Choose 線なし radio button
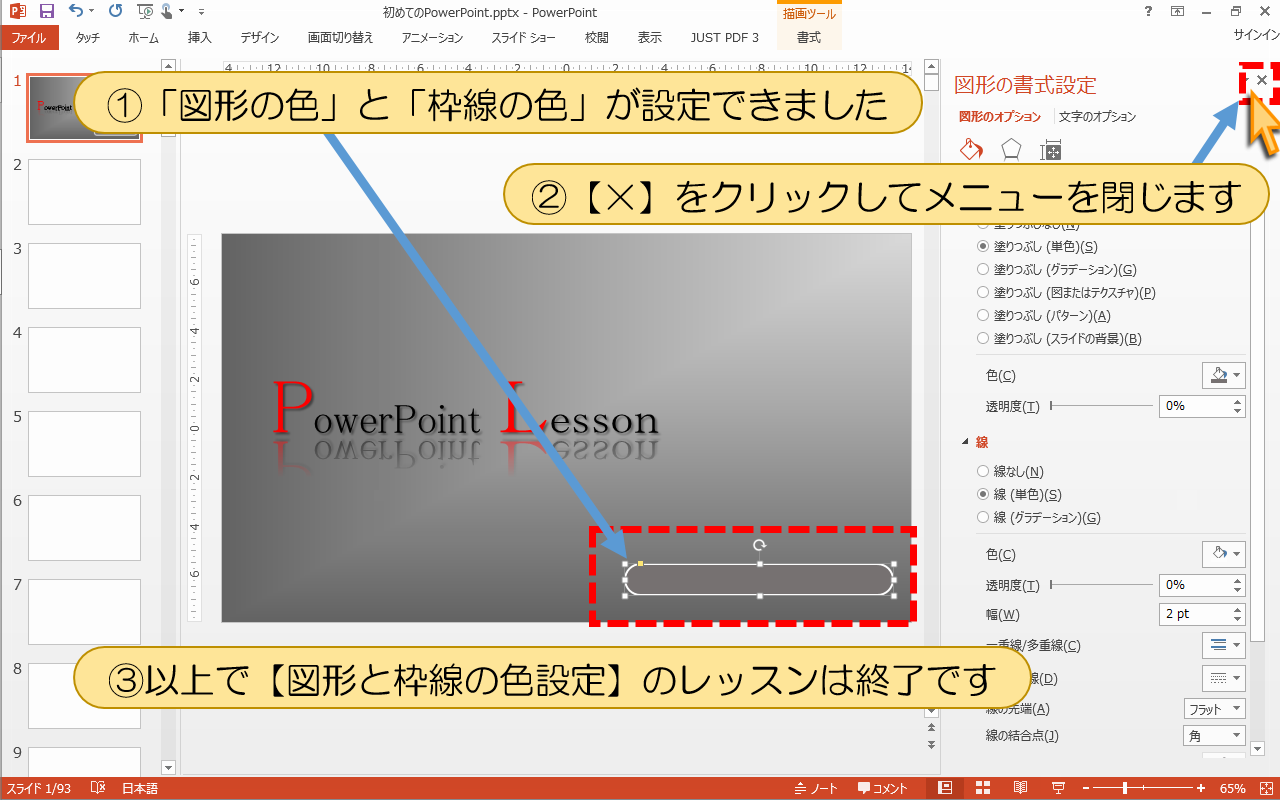This screenshot has width=1280, height=800. [x=983, y=471]
